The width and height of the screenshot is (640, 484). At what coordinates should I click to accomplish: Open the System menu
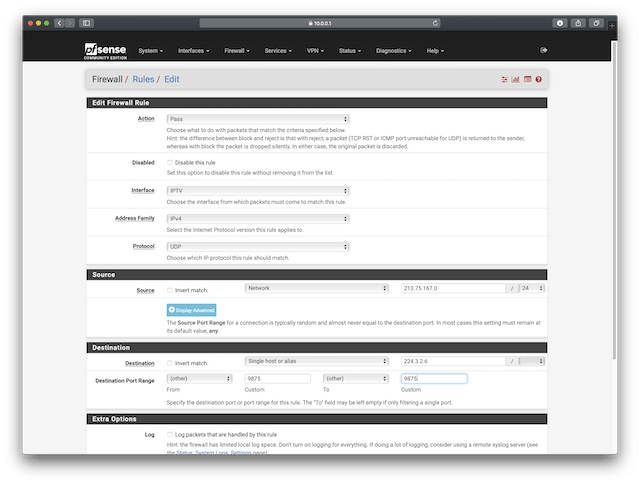(150, 51)
